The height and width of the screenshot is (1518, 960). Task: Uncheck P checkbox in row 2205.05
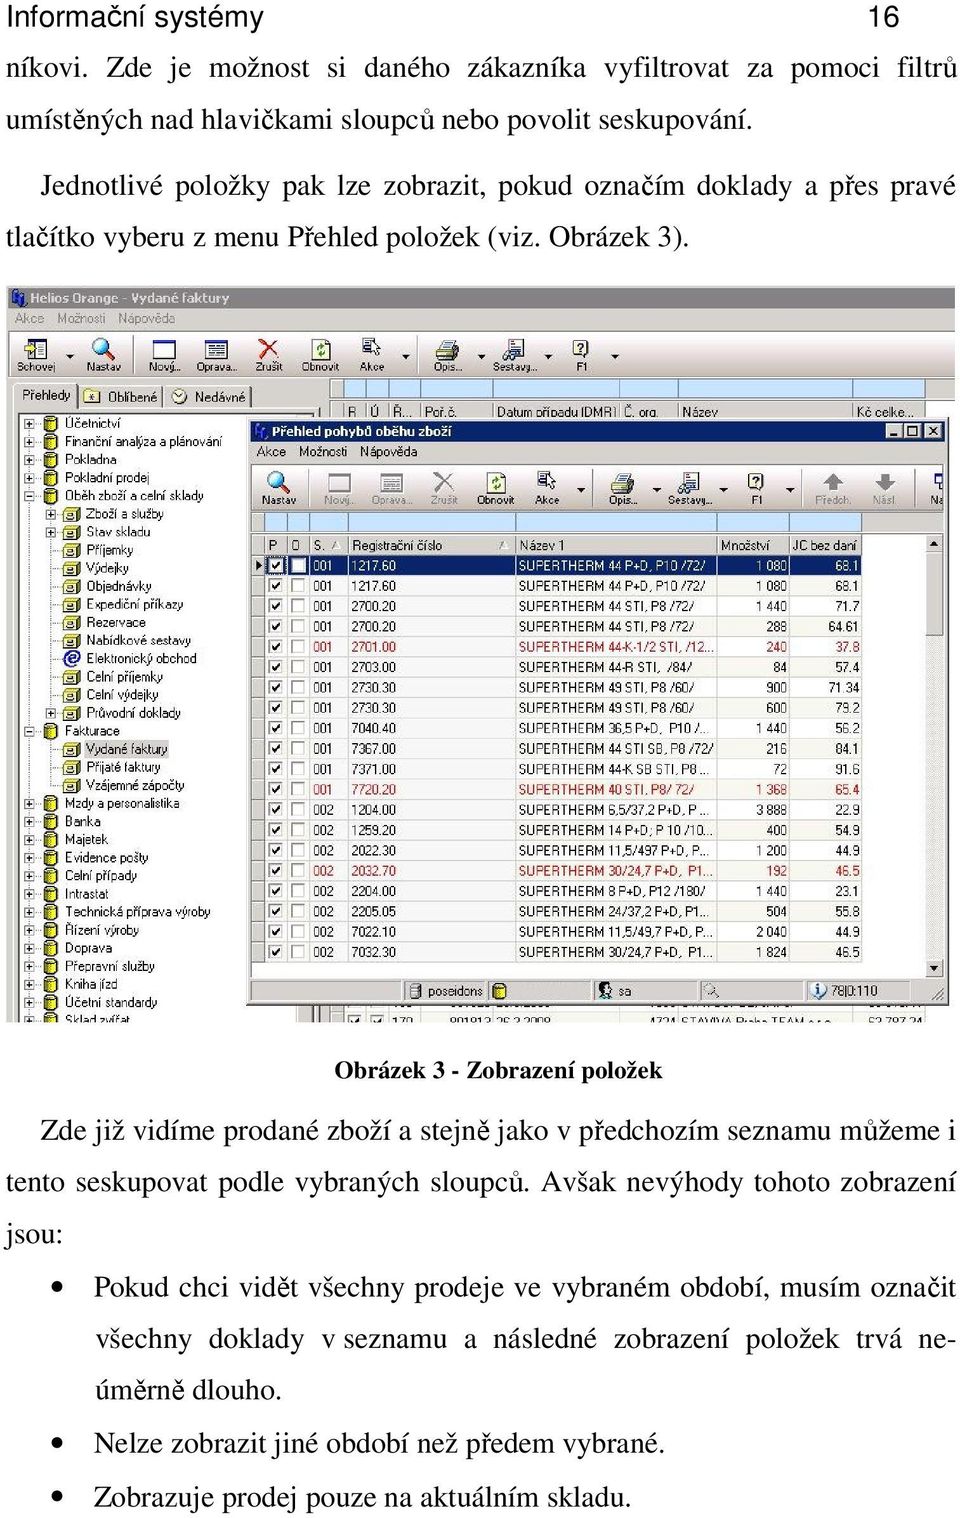pyautogui.click(x=275, y=911)
